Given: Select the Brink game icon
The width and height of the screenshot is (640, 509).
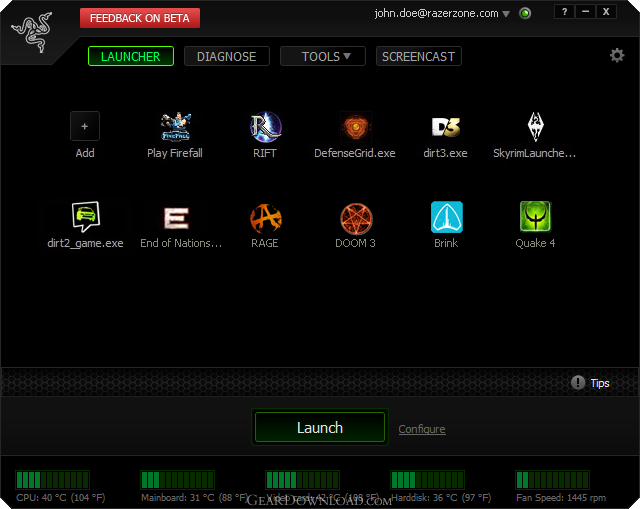Looking at the screenshot, I should point(447,217).
